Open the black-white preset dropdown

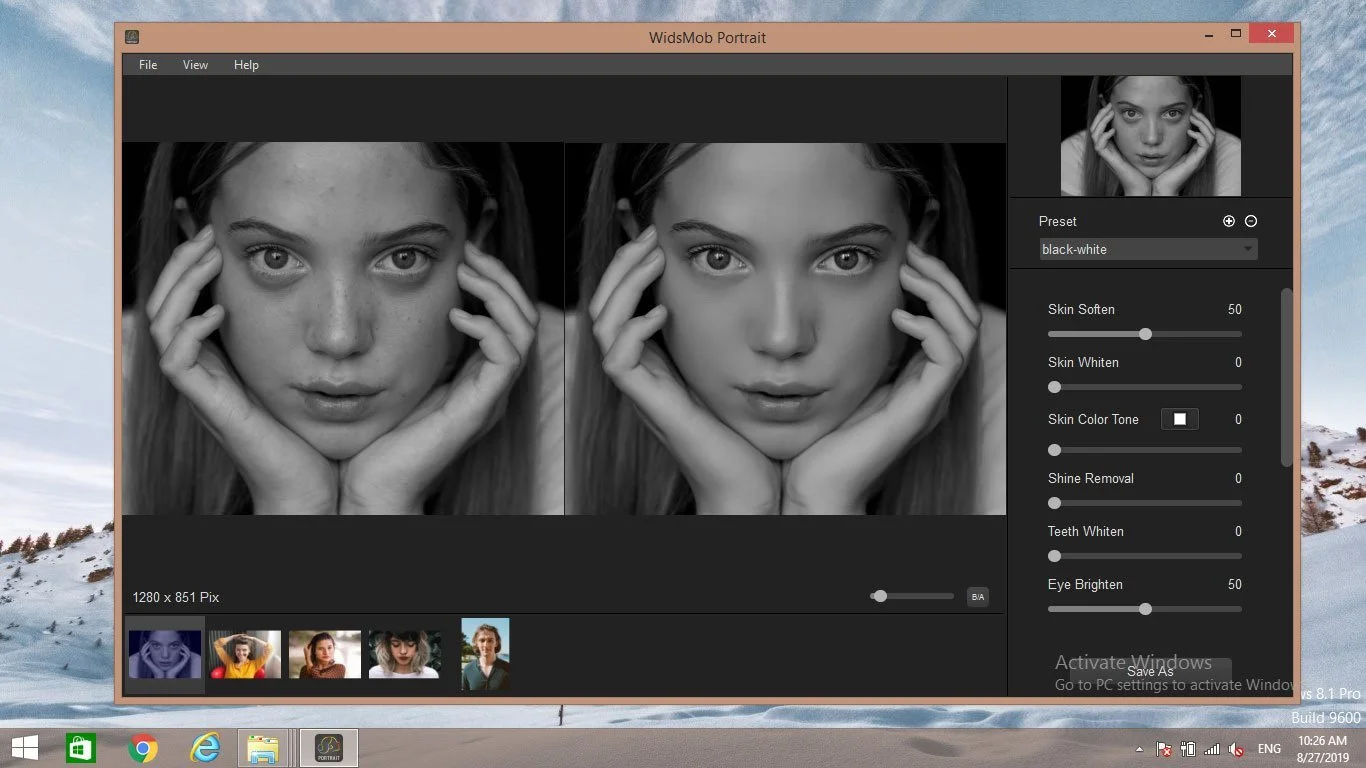pyautogui.click(x=1147, y=249)
